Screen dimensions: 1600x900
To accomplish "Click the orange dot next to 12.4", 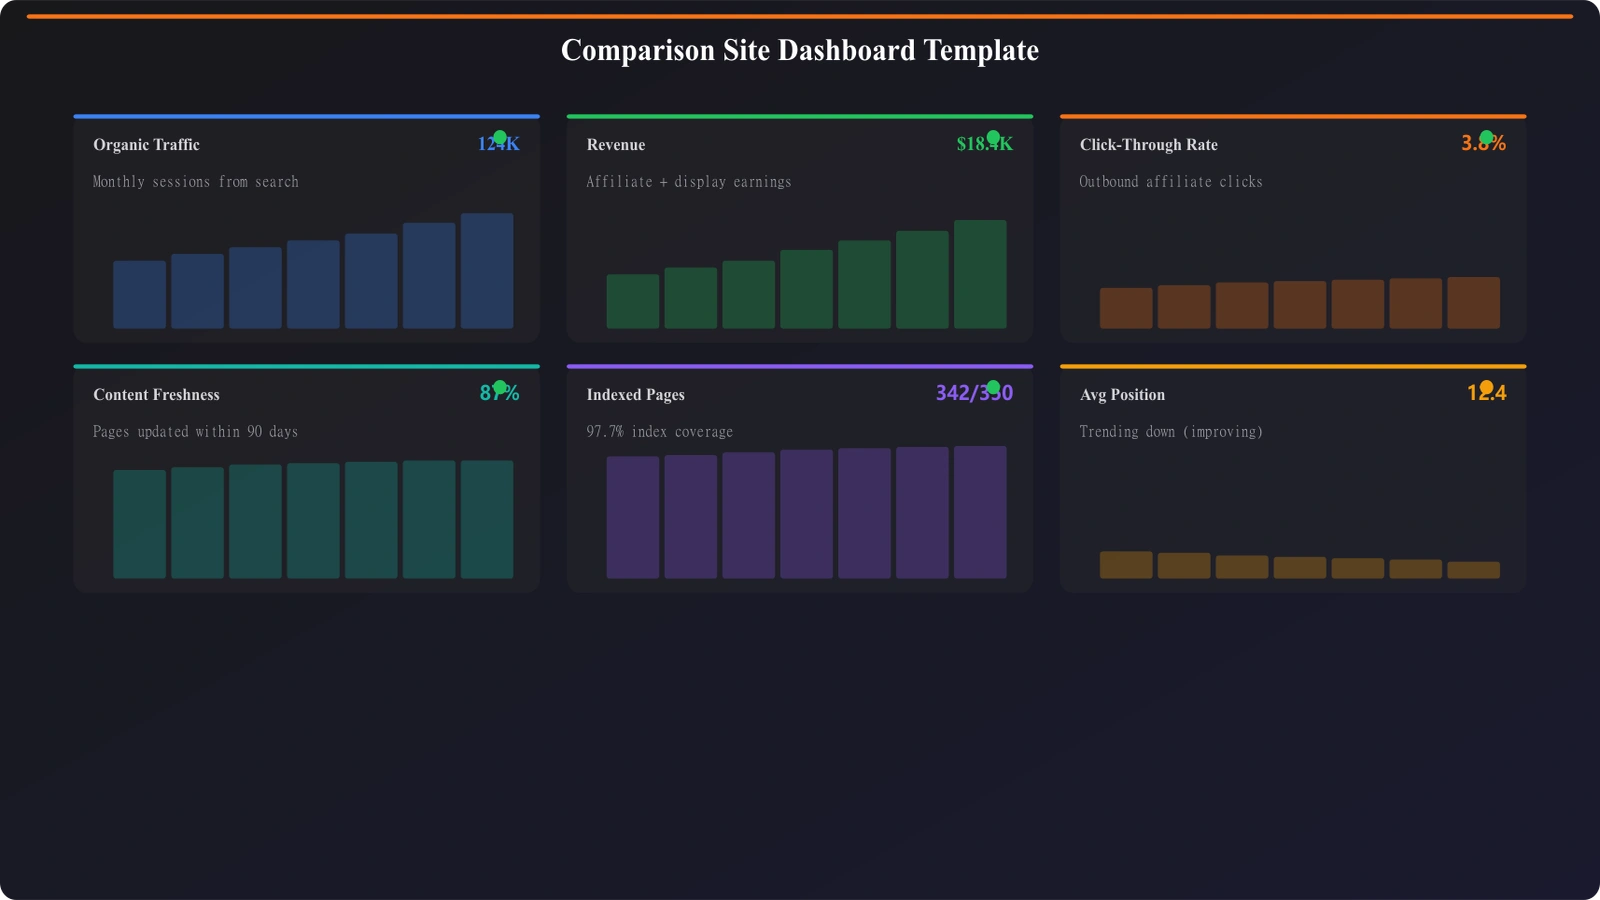I will pos(1487,386).
